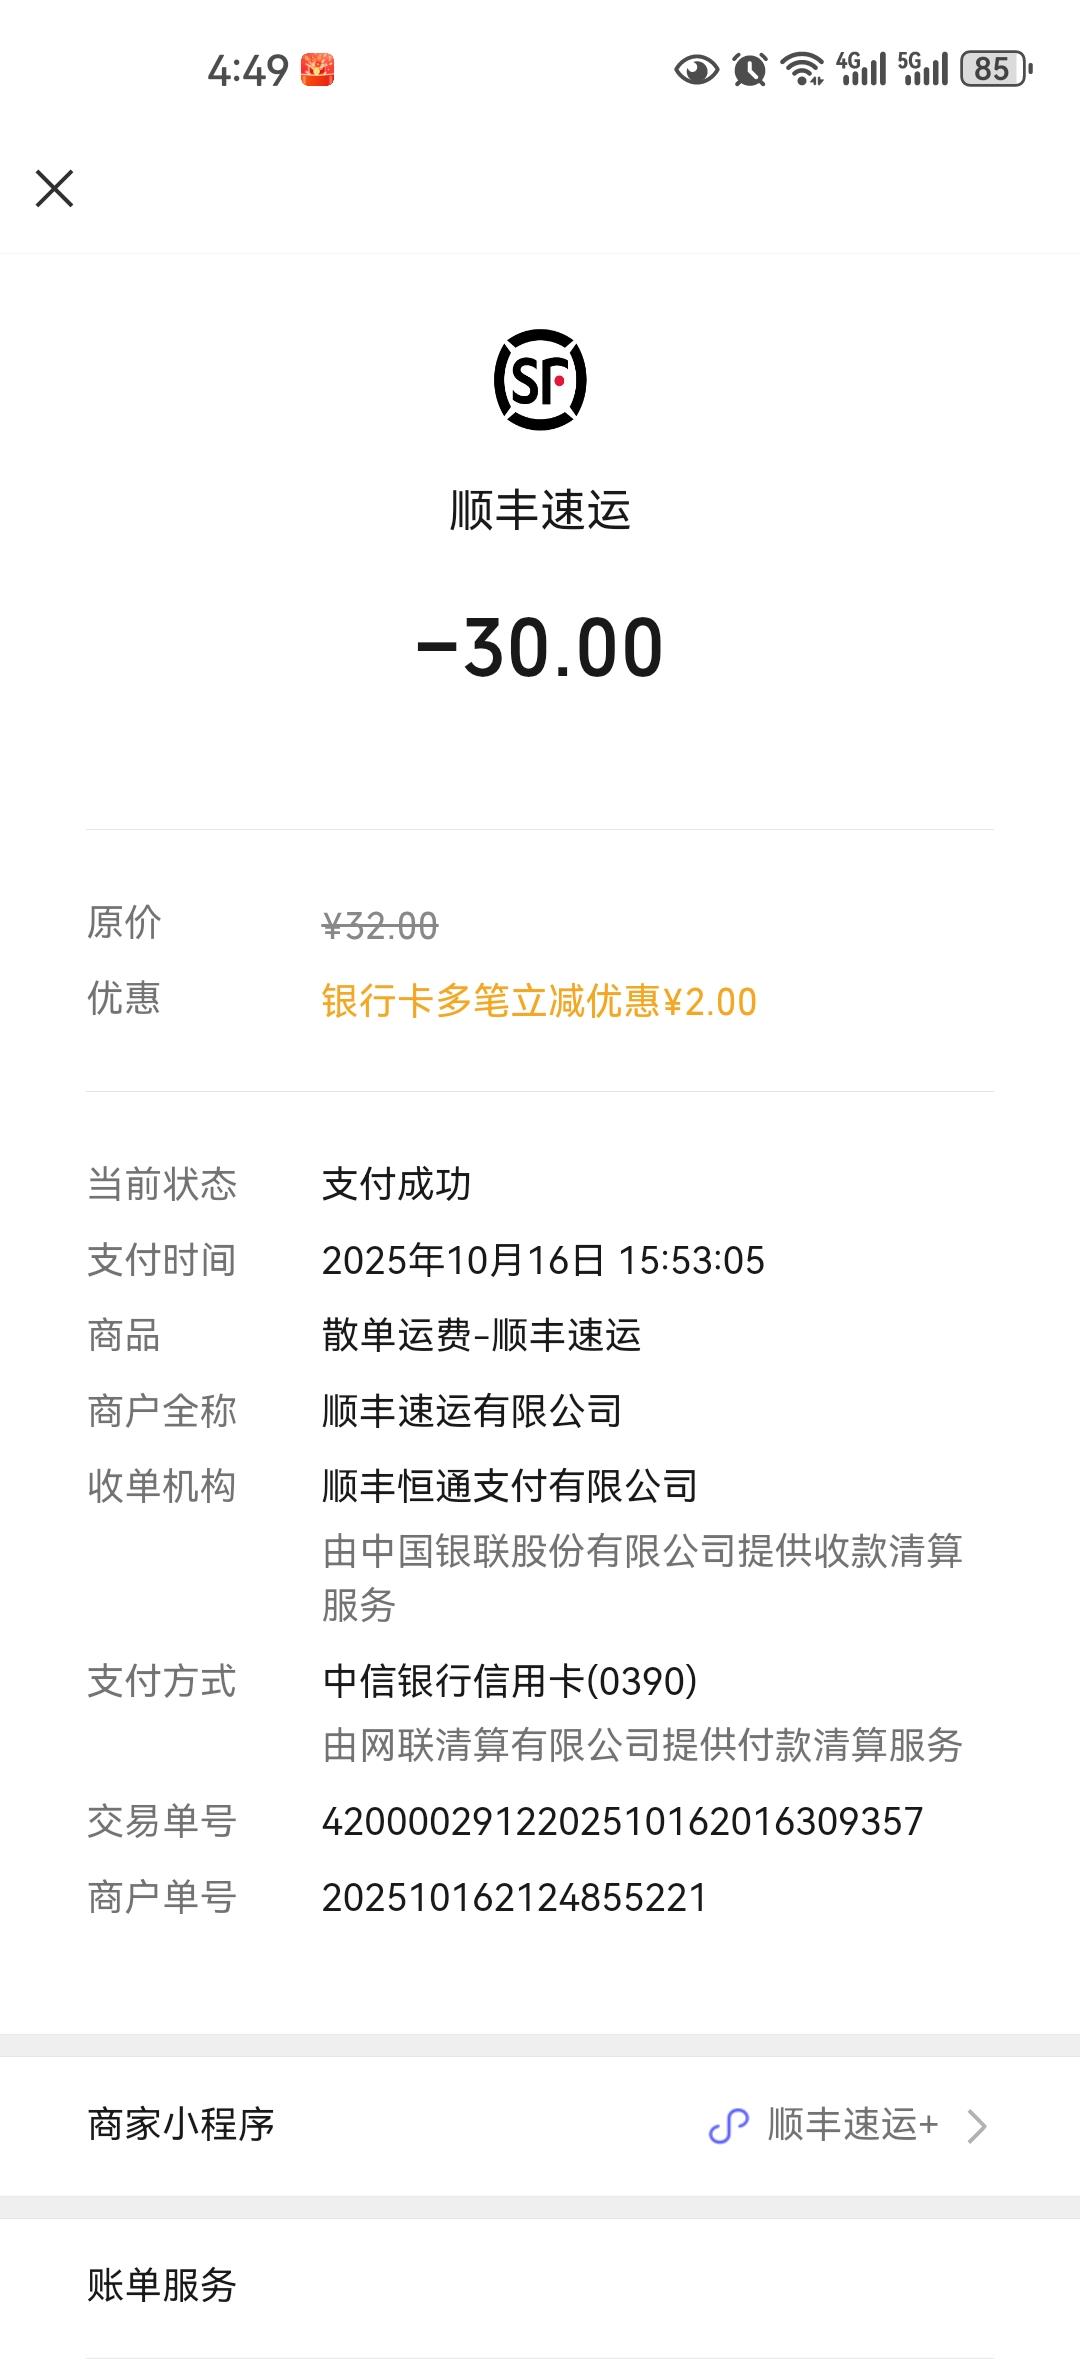Screen dimensions: 1080x2376
Task: Tap the transaction number 交易单号 value
Action: (622, 1822)
